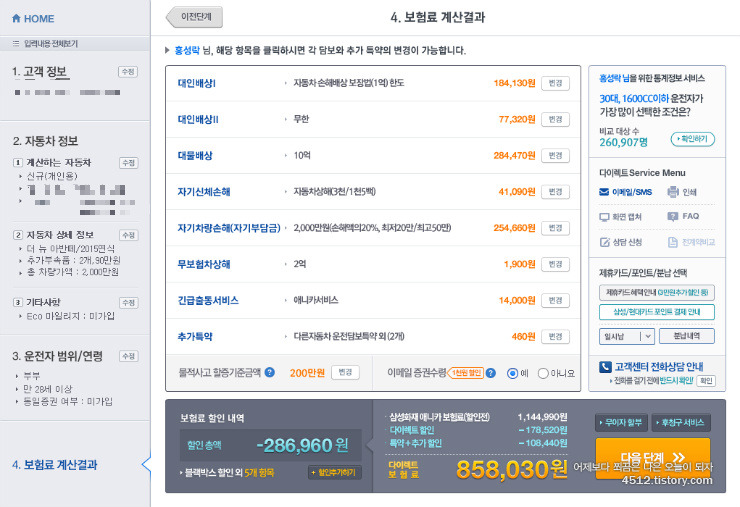The height and width of the screenshot is (507, 740).
Task: Open the 대인배상I coverage link
Action: [196, 83]
